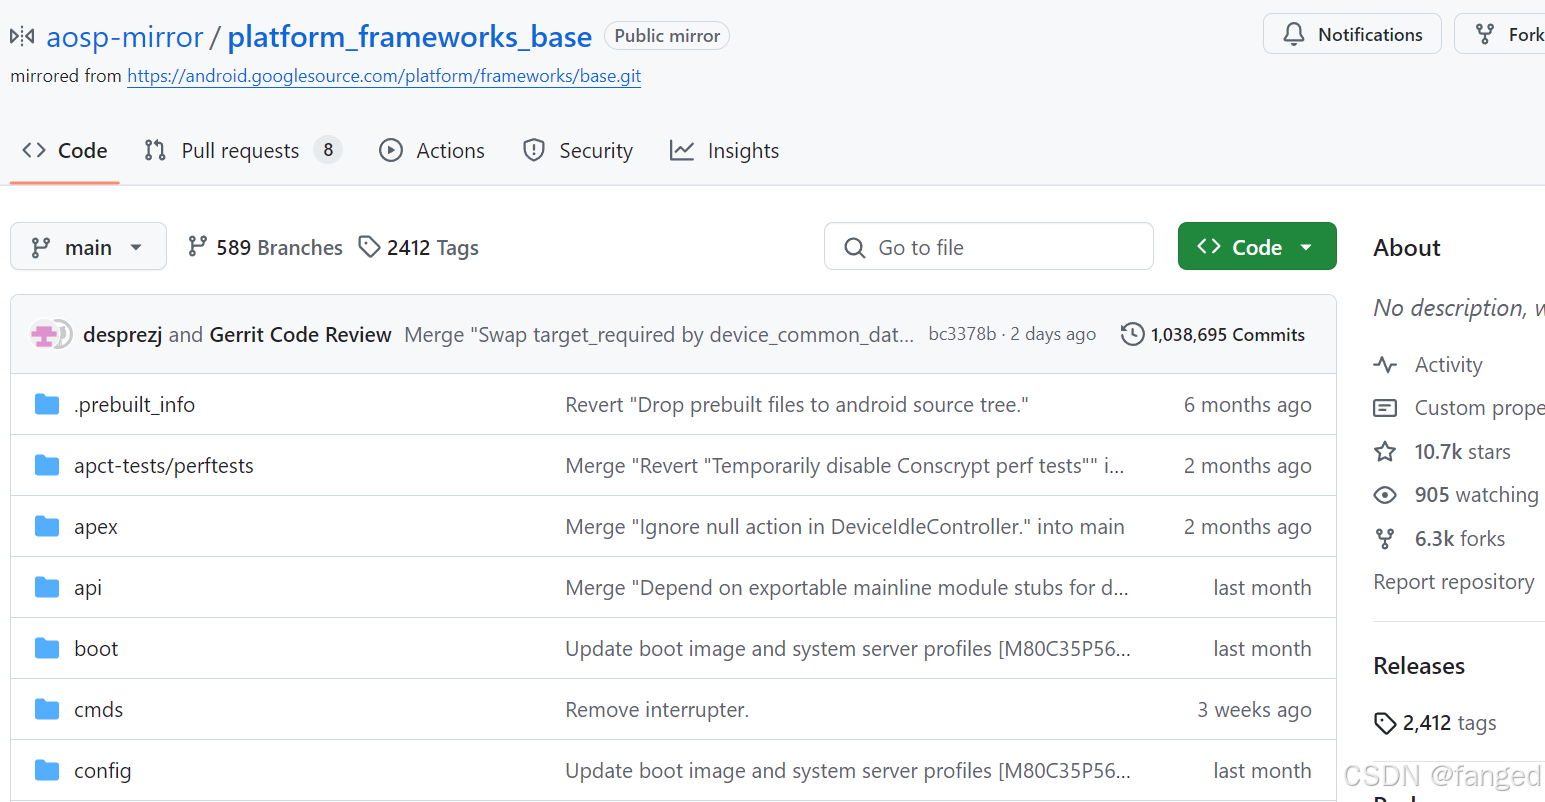This screenshot has height=802, width=1545.
Task: Click the desprezj author avatar
Action: tap(45, 334)
